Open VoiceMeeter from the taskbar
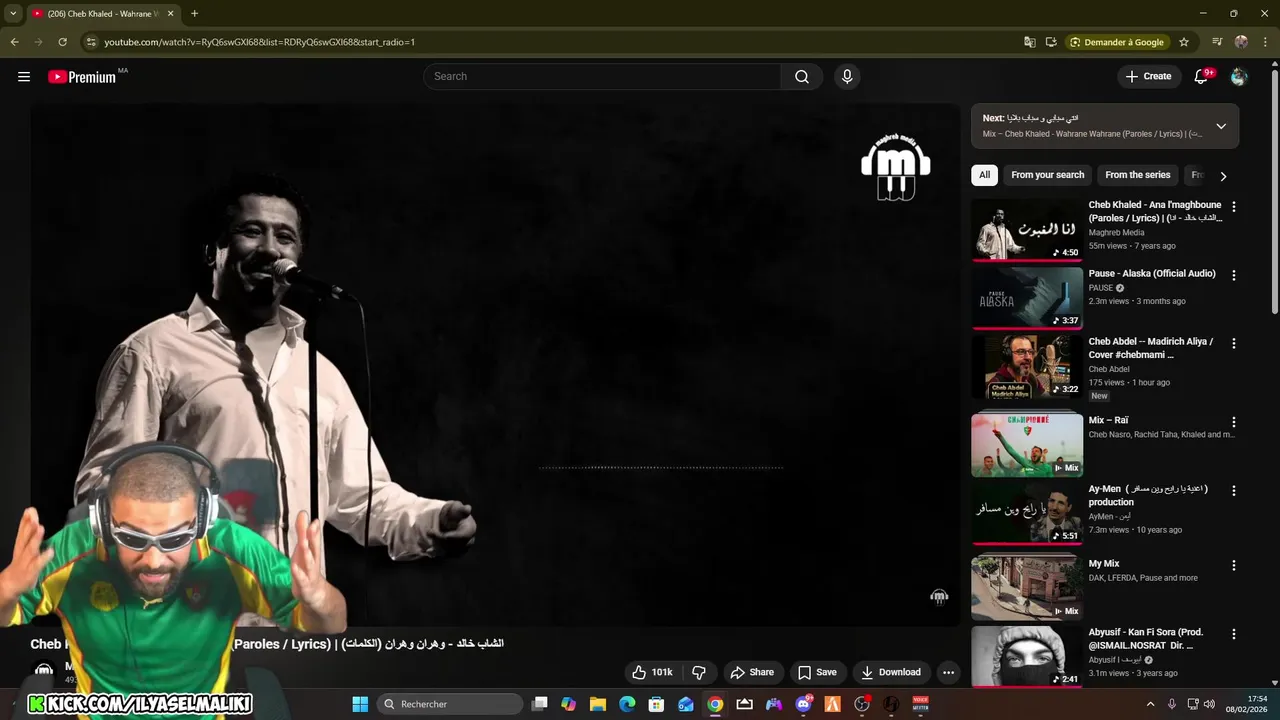This screenshot has height=720, width=1280. [920, 704]
